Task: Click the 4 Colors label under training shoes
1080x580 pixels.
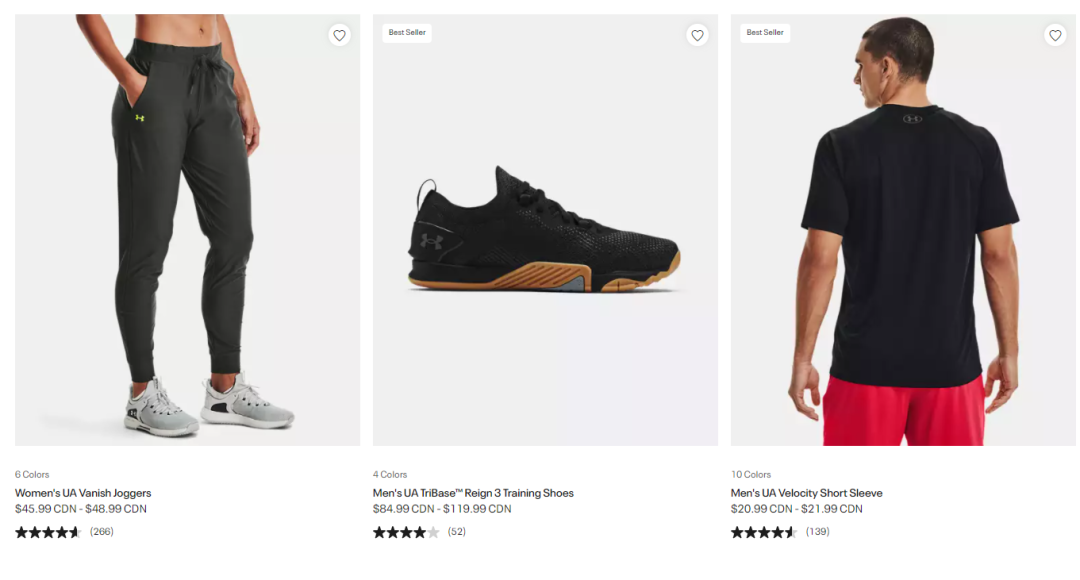Action: (x=390, y=475)
